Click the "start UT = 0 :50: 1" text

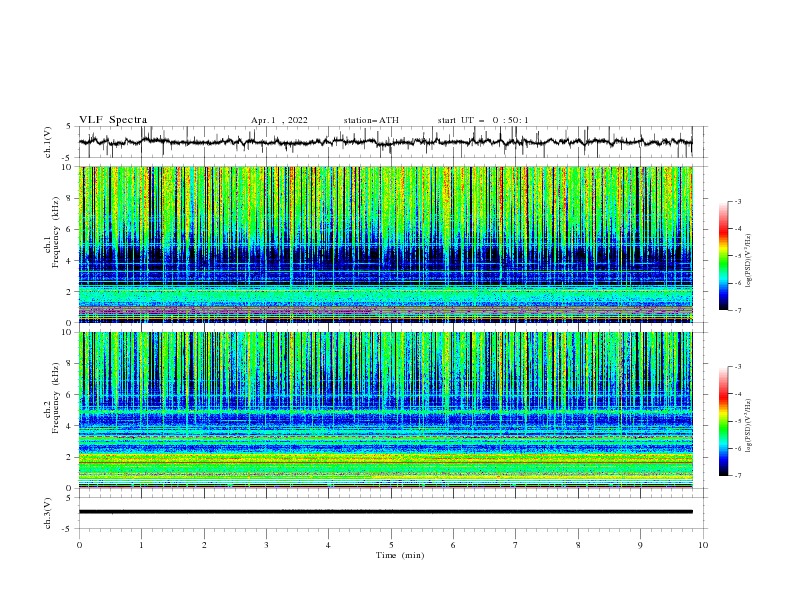483,120
